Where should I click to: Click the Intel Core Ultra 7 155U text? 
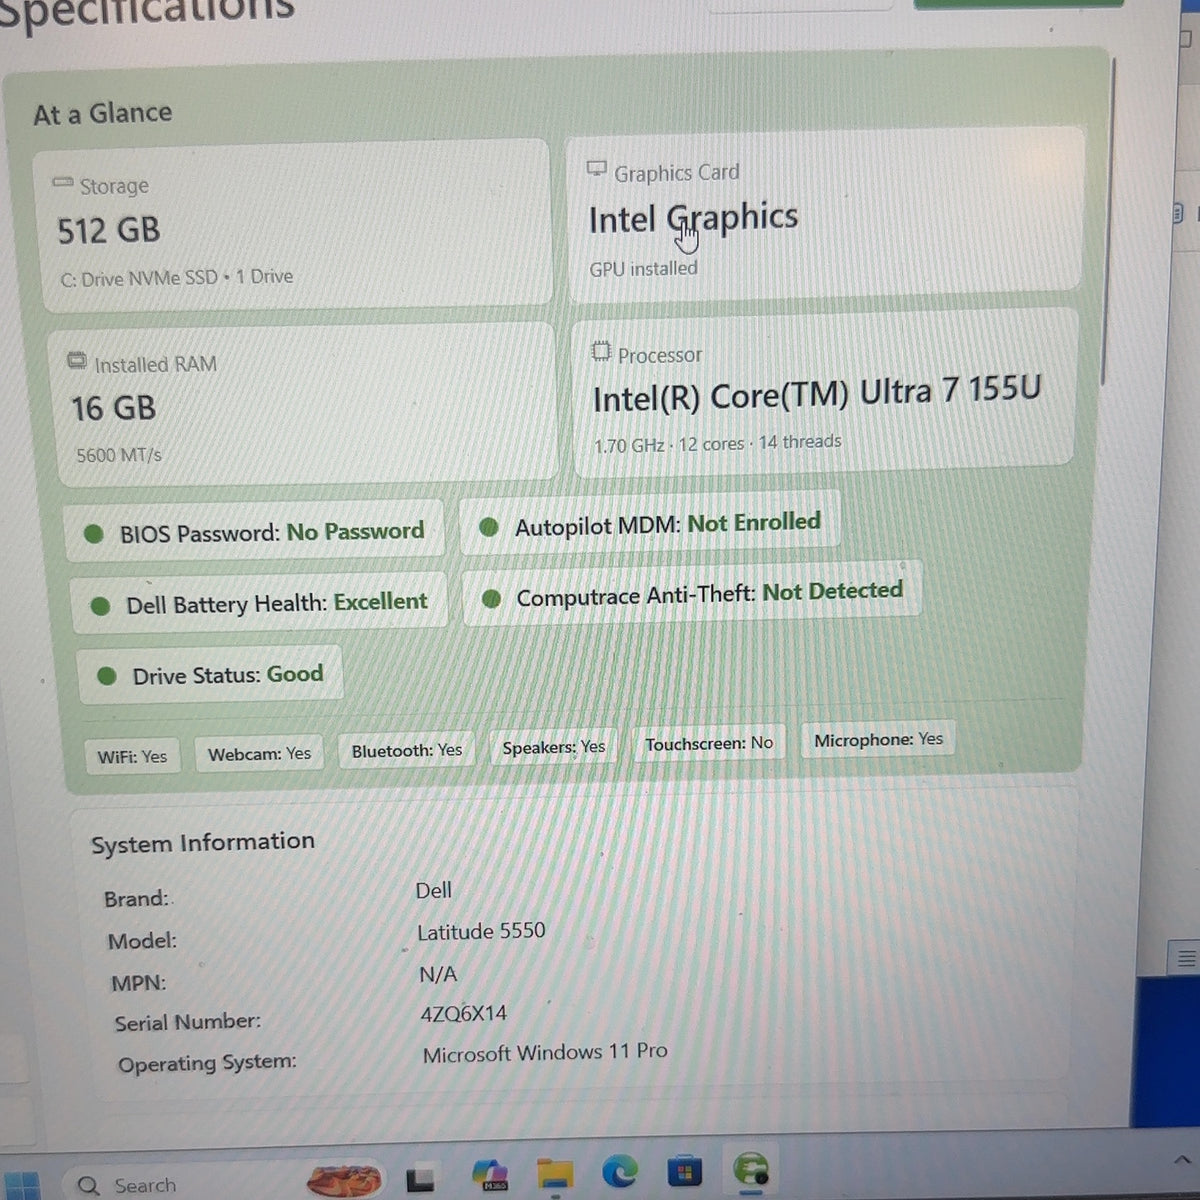tap(817, 393)
